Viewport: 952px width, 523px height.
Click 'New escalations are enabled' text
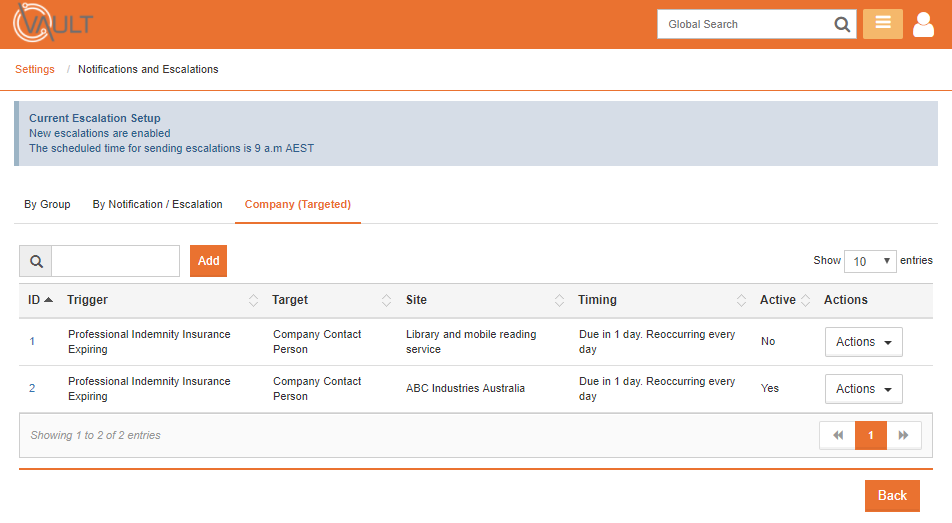click(100, 133)
